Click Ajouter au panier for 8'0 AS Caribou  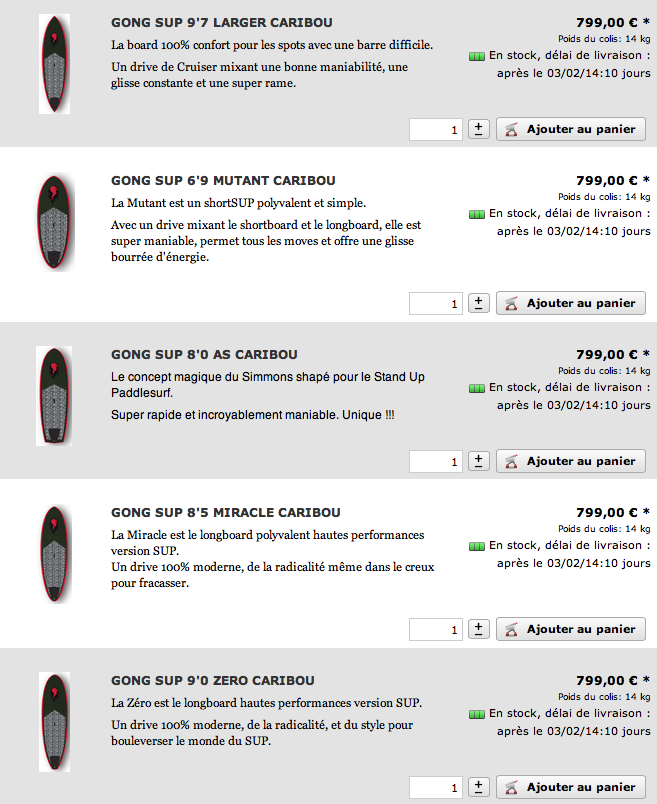[571, 461]
